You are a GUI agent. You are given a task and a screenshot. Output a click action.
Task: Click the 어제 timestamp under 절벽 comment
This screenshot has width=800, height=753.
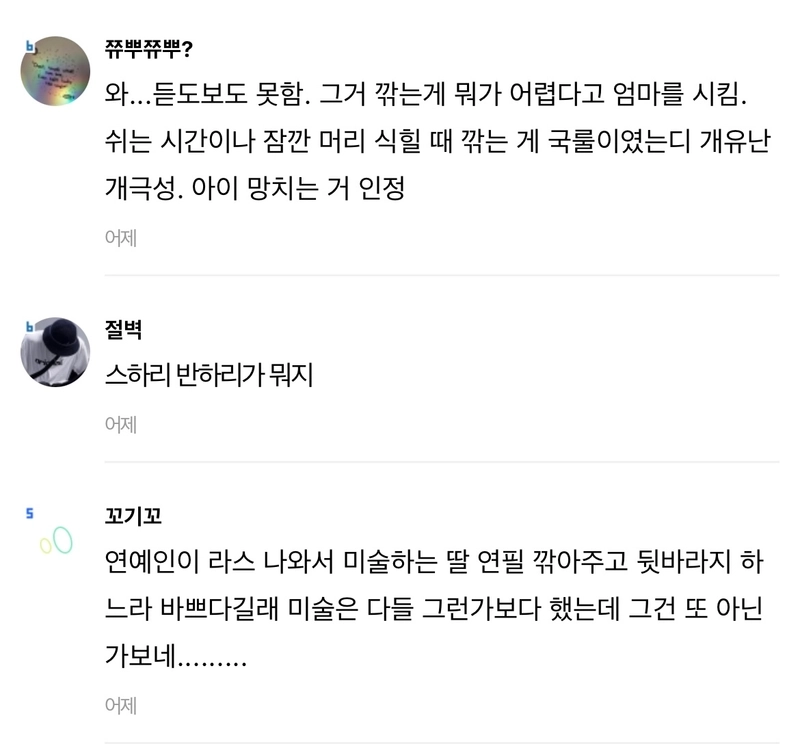121,424
